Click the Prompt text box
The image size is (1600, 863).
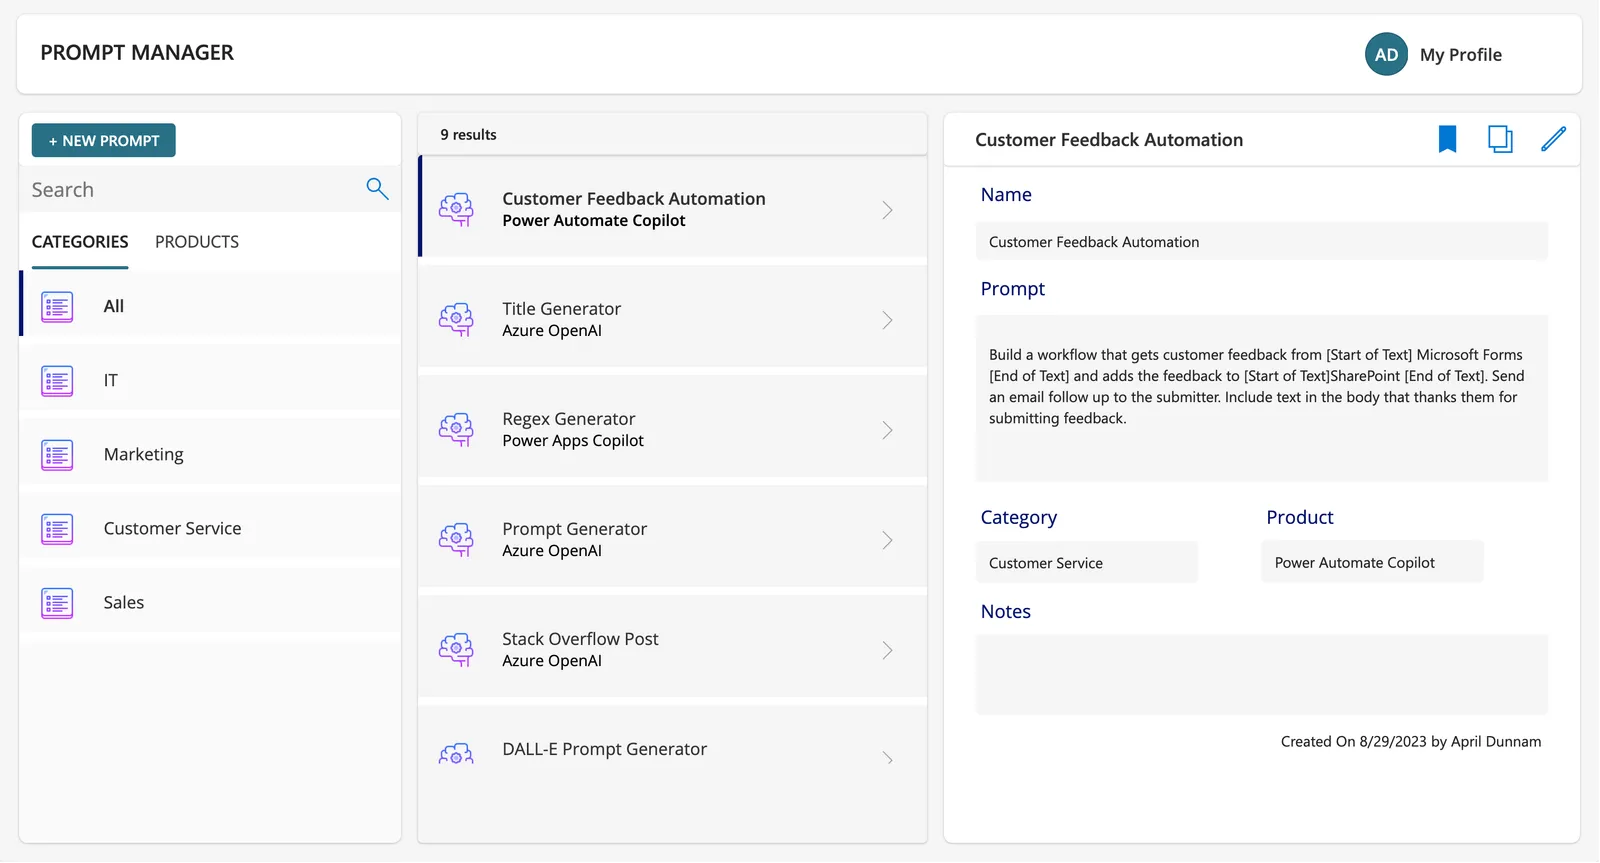(x=1262, y=399)
